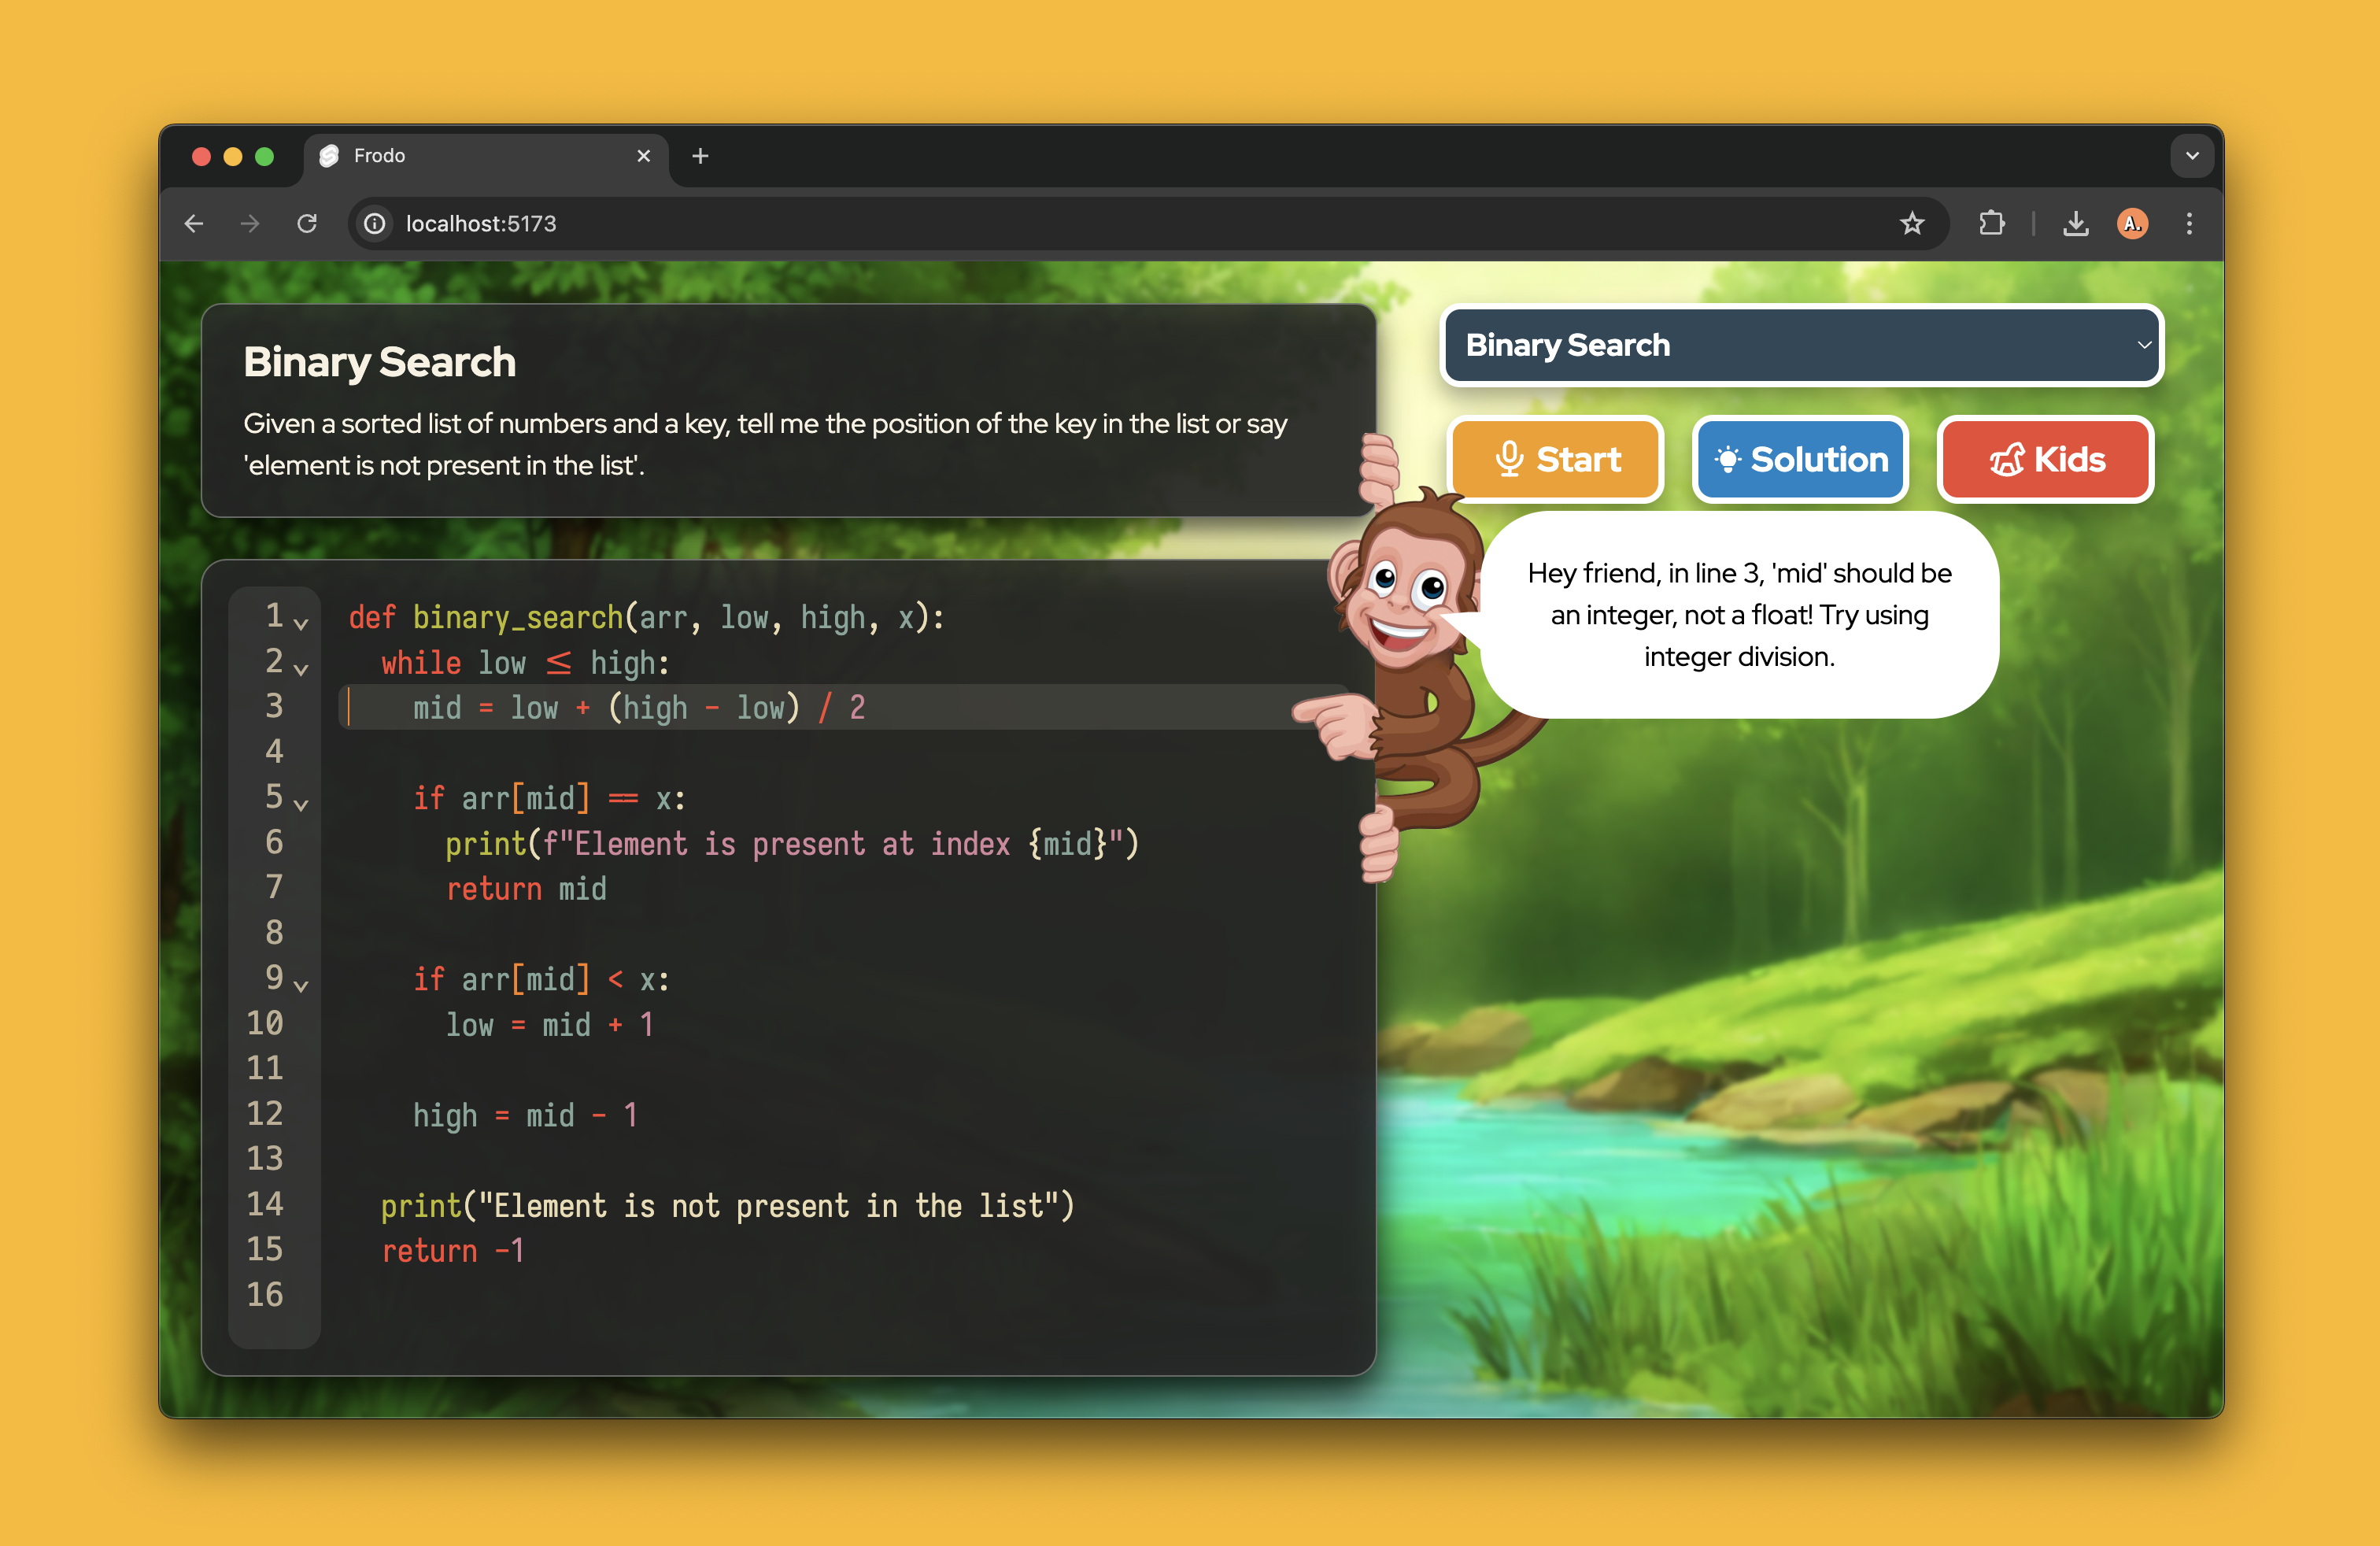Image resolution: width=2380 pixels, height=1546 pixels.
Task: Open the tab search chevron button
Action: point(2191,156)
